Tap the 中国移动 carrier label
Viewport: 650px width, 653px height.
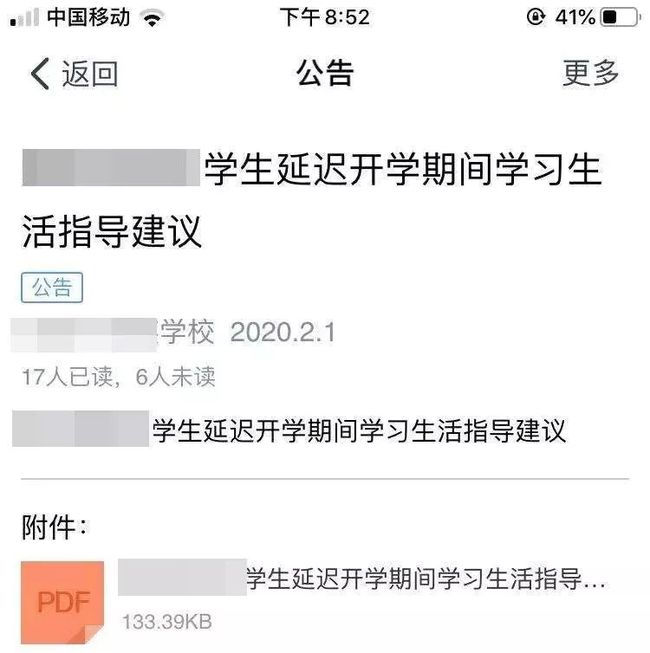coord(88,17)
